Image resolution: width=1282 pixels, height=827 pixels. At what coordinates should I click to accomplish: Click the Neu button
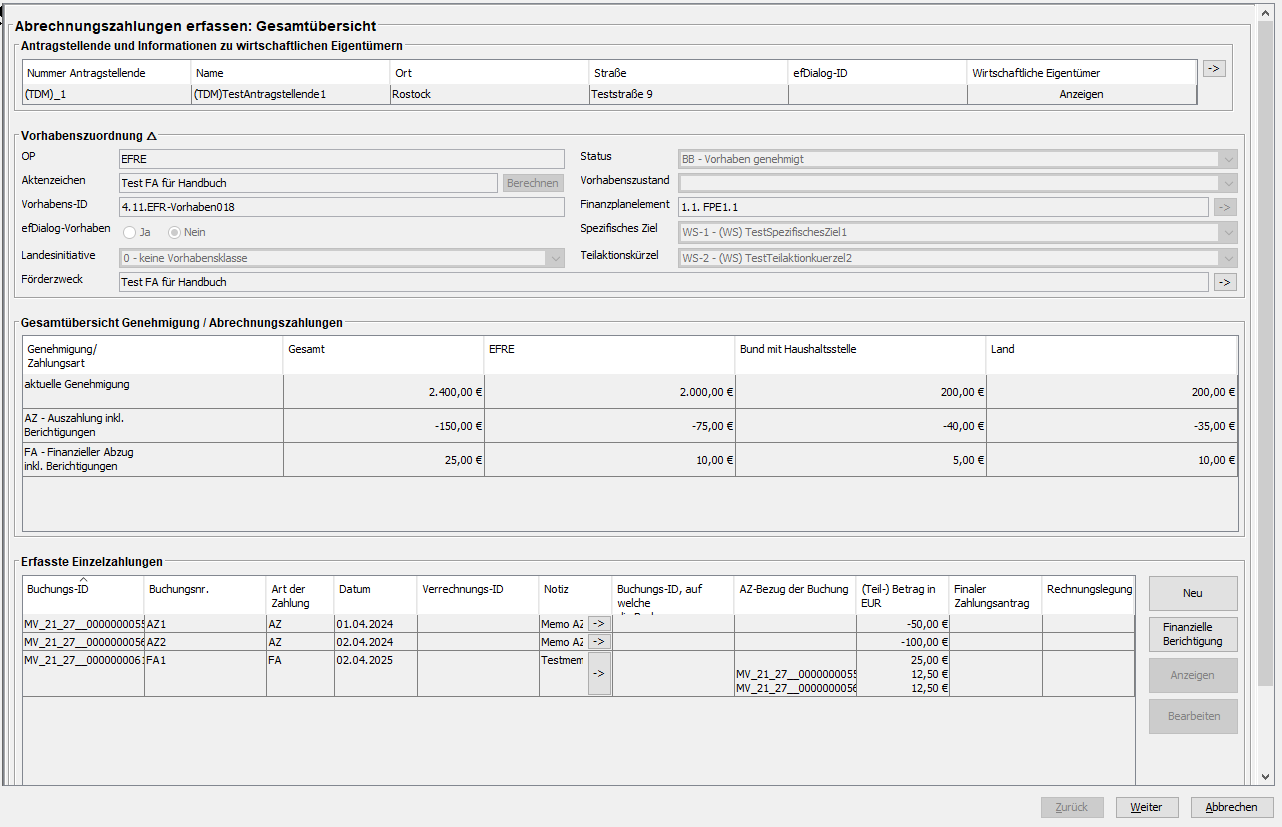(x=1192, y=593)
